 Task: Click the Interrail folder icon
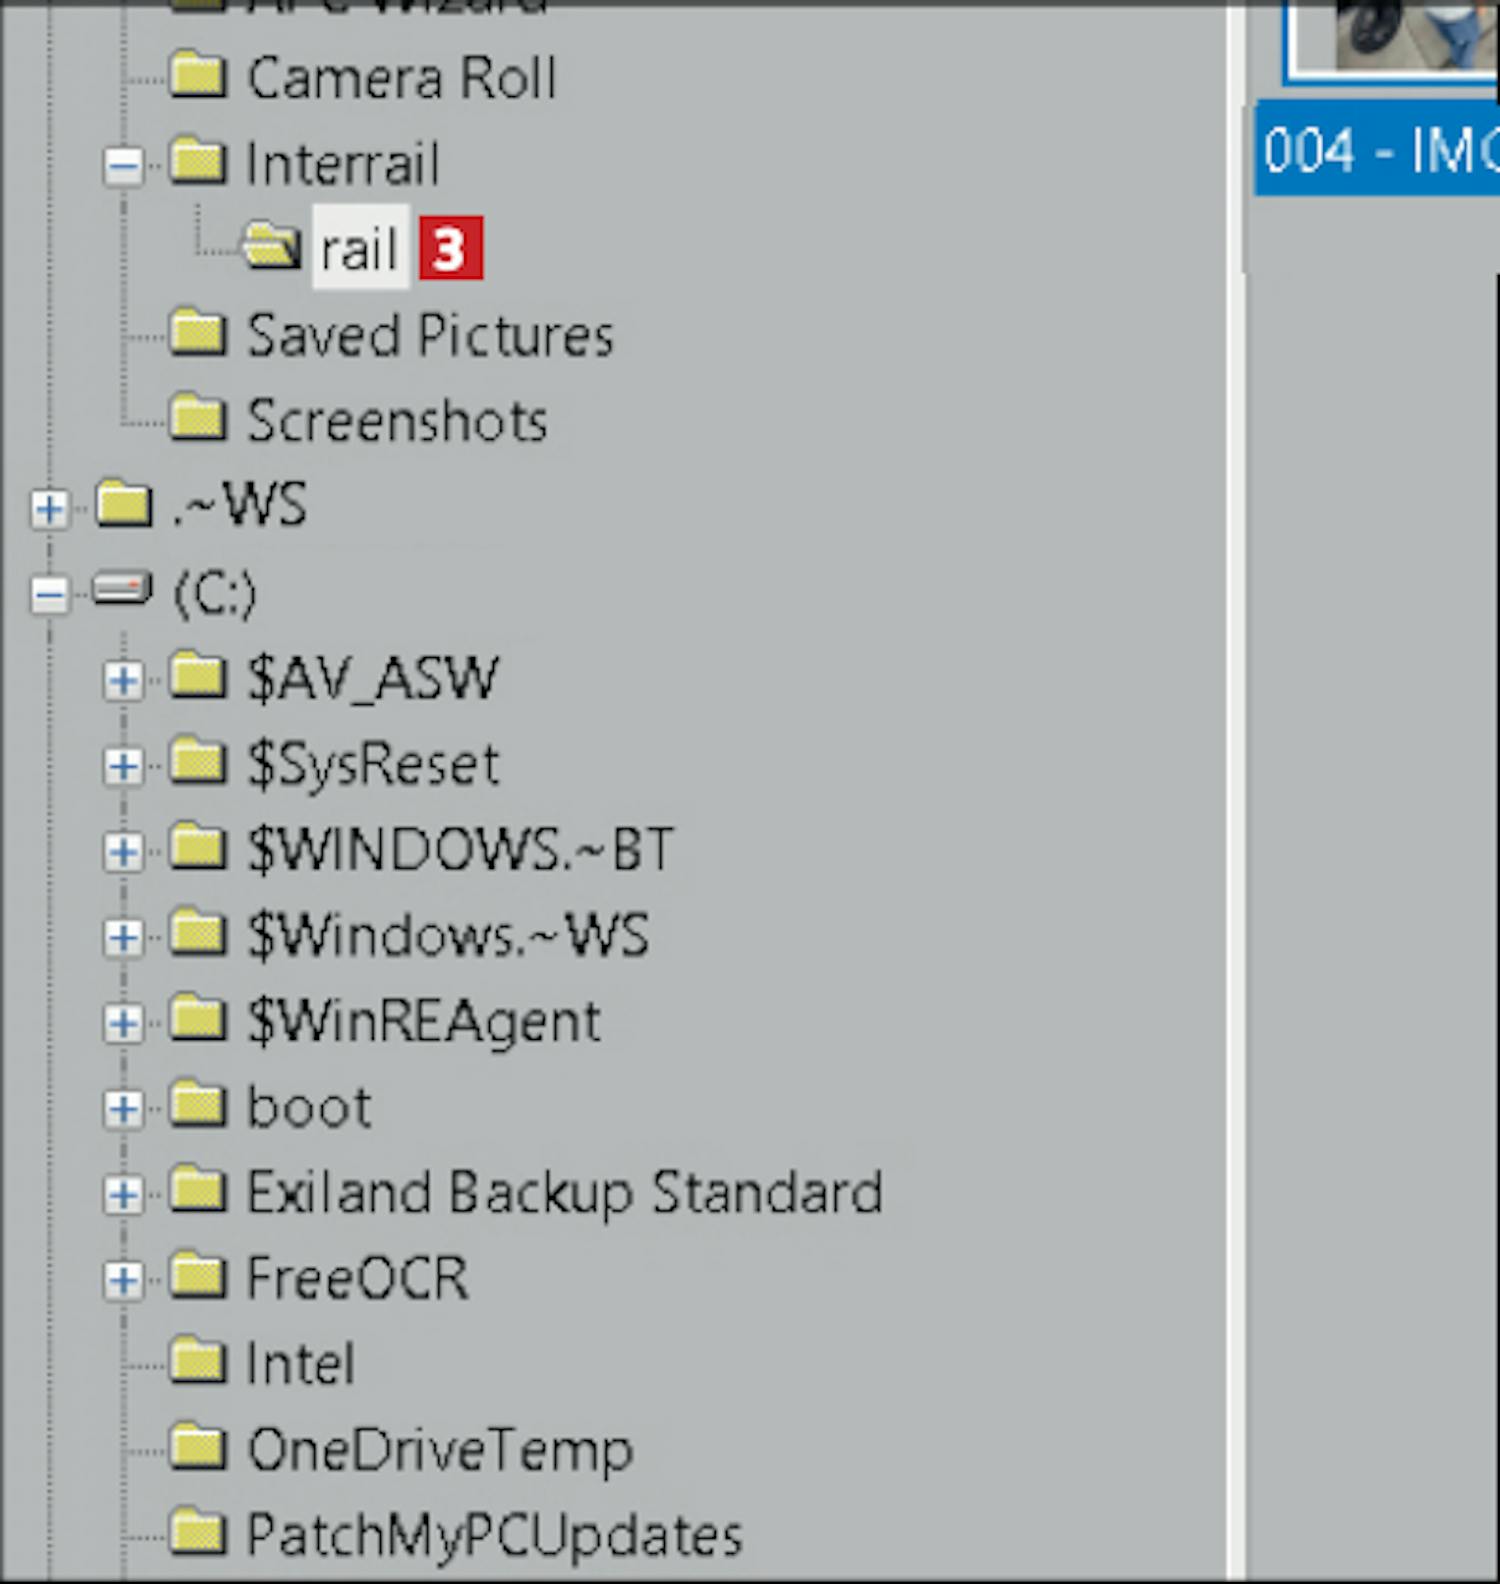tap(197, 163)
